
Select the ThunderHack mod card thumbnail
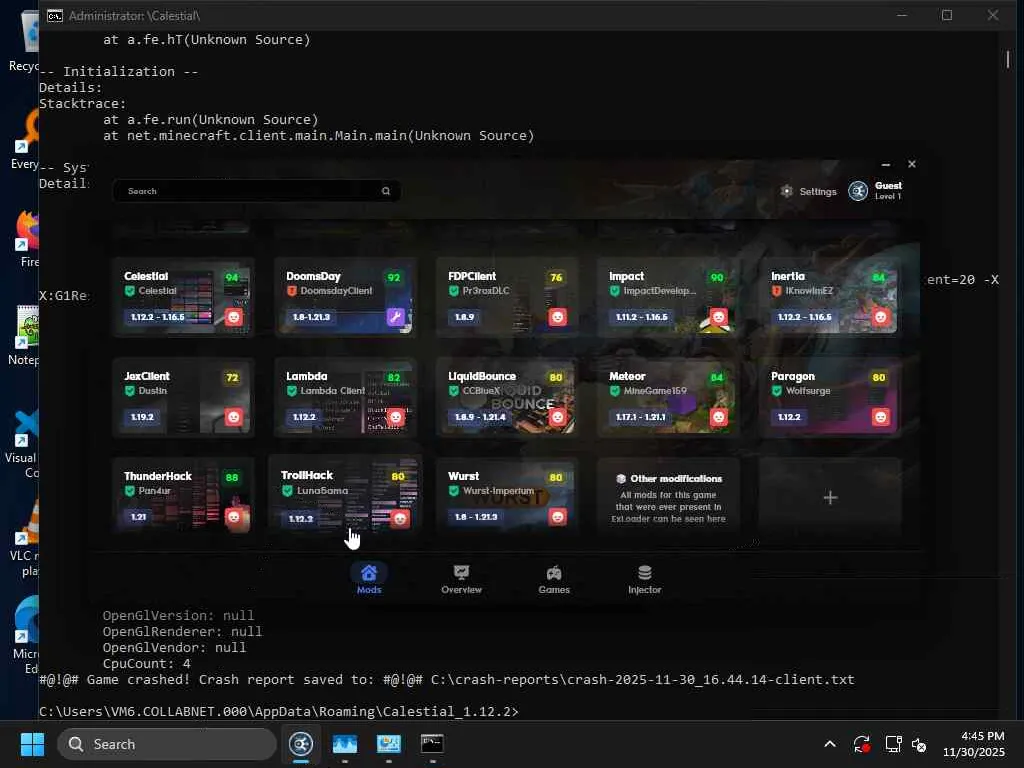click(x=183, y=497)
